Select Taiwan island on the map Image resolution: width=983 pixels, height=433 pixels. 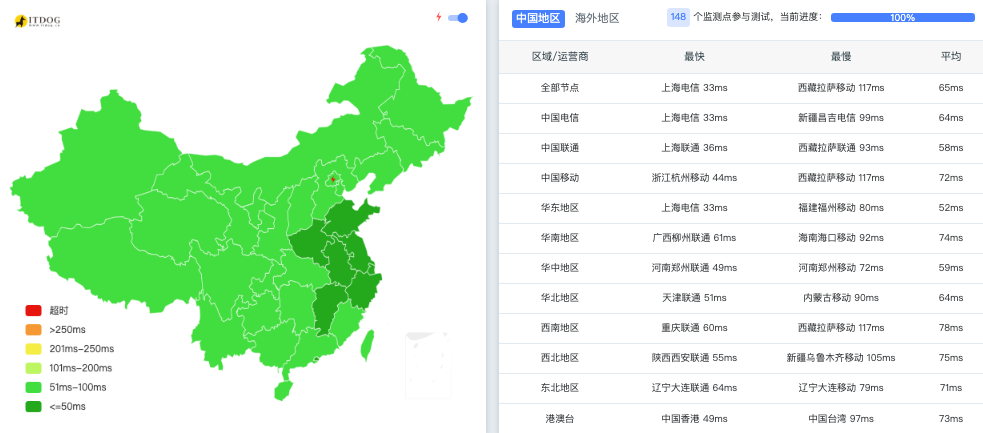coord(366,343)
